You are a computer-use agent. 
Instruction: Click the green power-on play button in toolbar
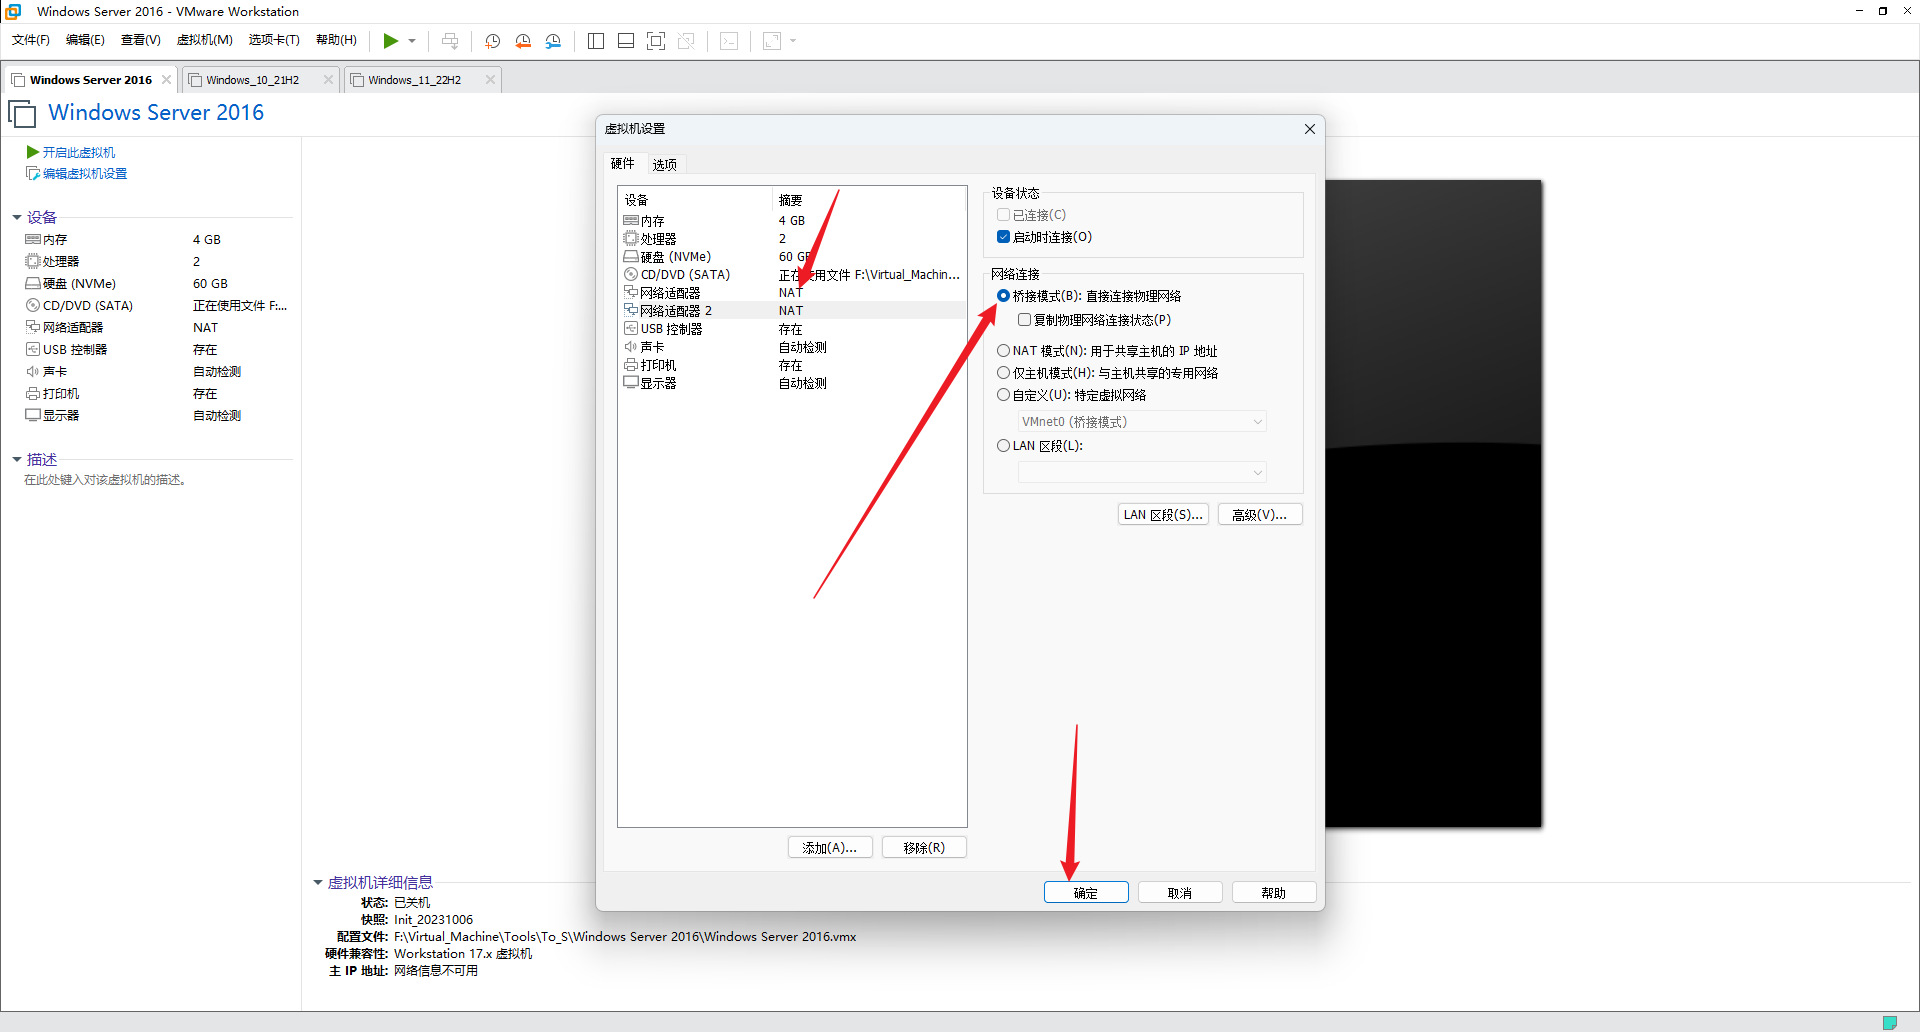point(390,41)
